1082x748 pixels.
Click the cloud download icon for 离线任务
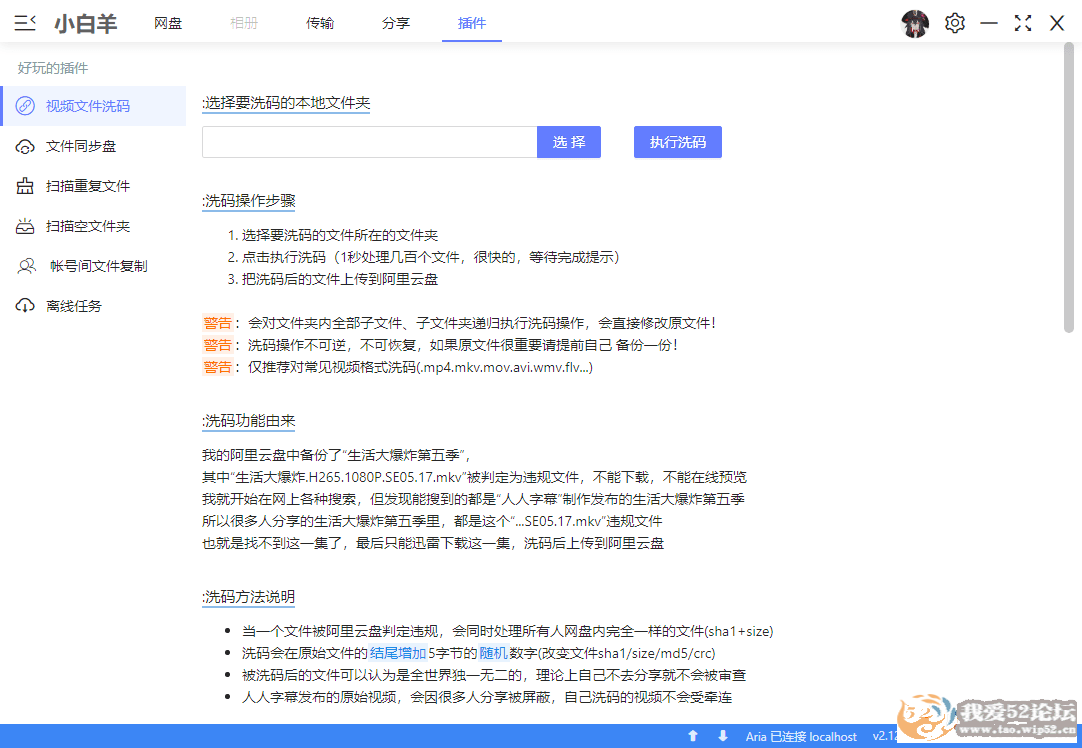point(25,306)
